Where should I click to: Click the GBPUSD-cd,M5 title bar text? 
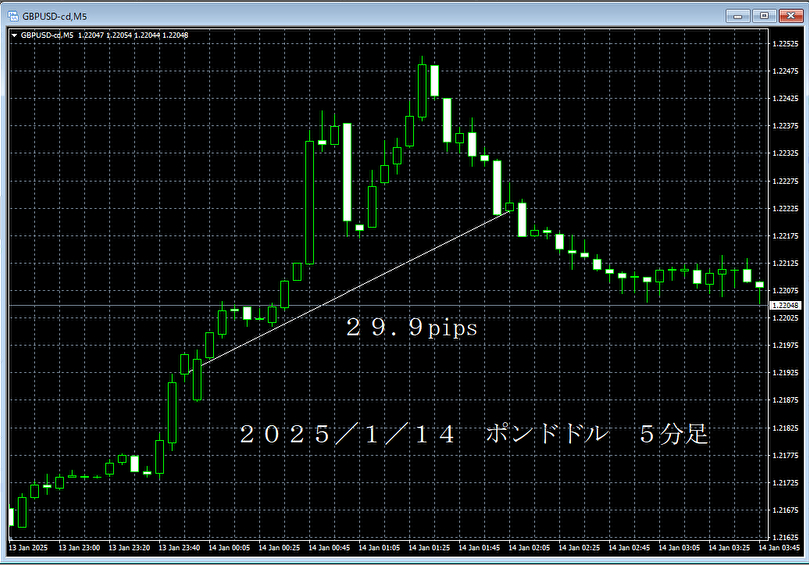(x=56, y=15)
